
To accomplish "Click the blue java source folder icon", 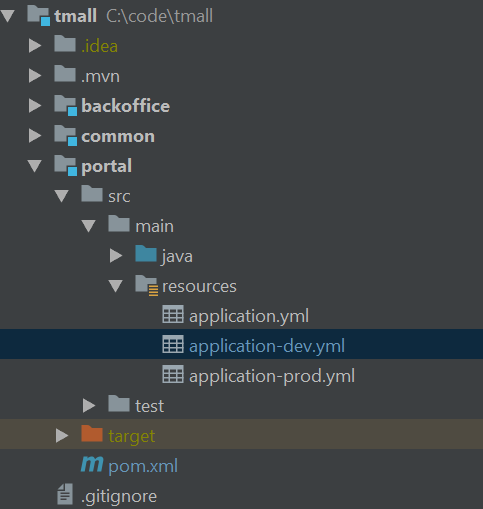I will pos(146,254).
